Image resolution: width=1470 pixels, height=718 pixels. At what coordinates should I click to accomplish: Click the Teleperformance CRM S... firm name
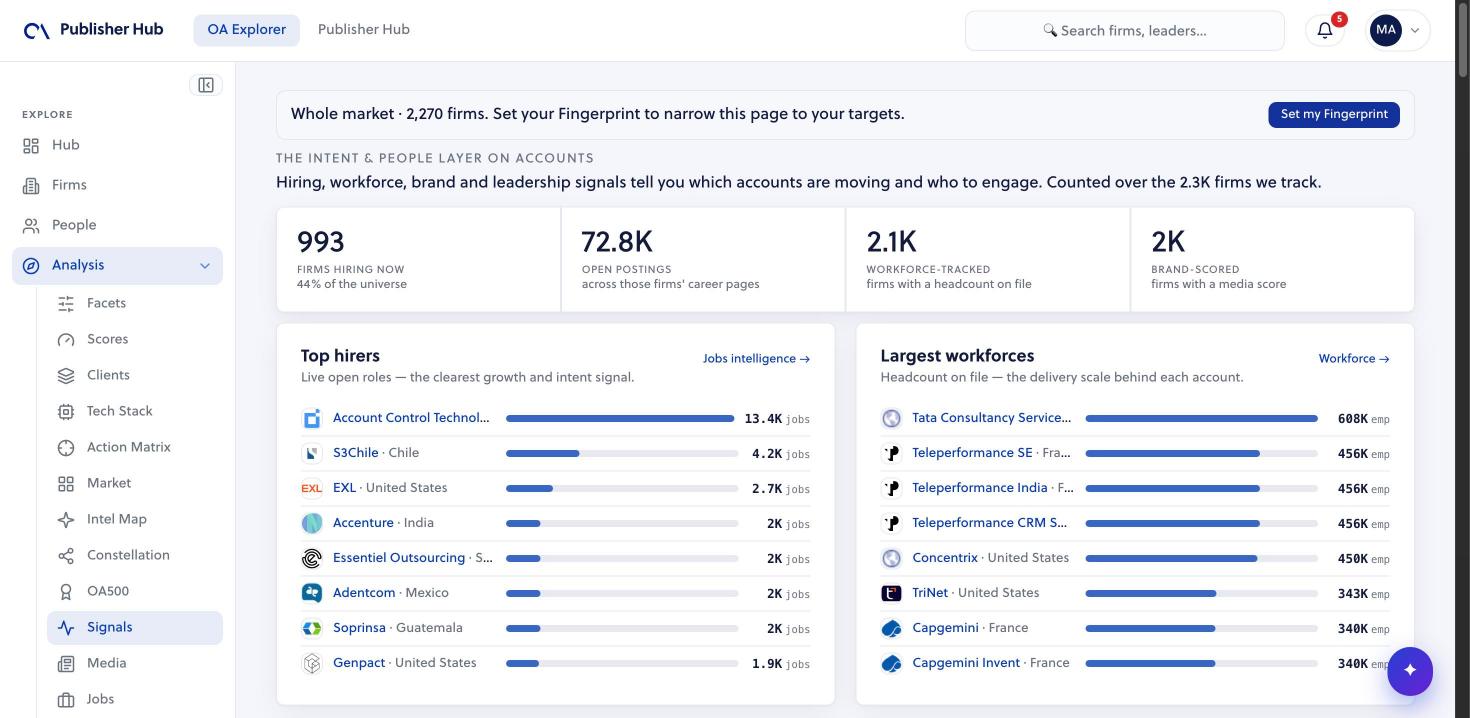click(x=990, y=523)
